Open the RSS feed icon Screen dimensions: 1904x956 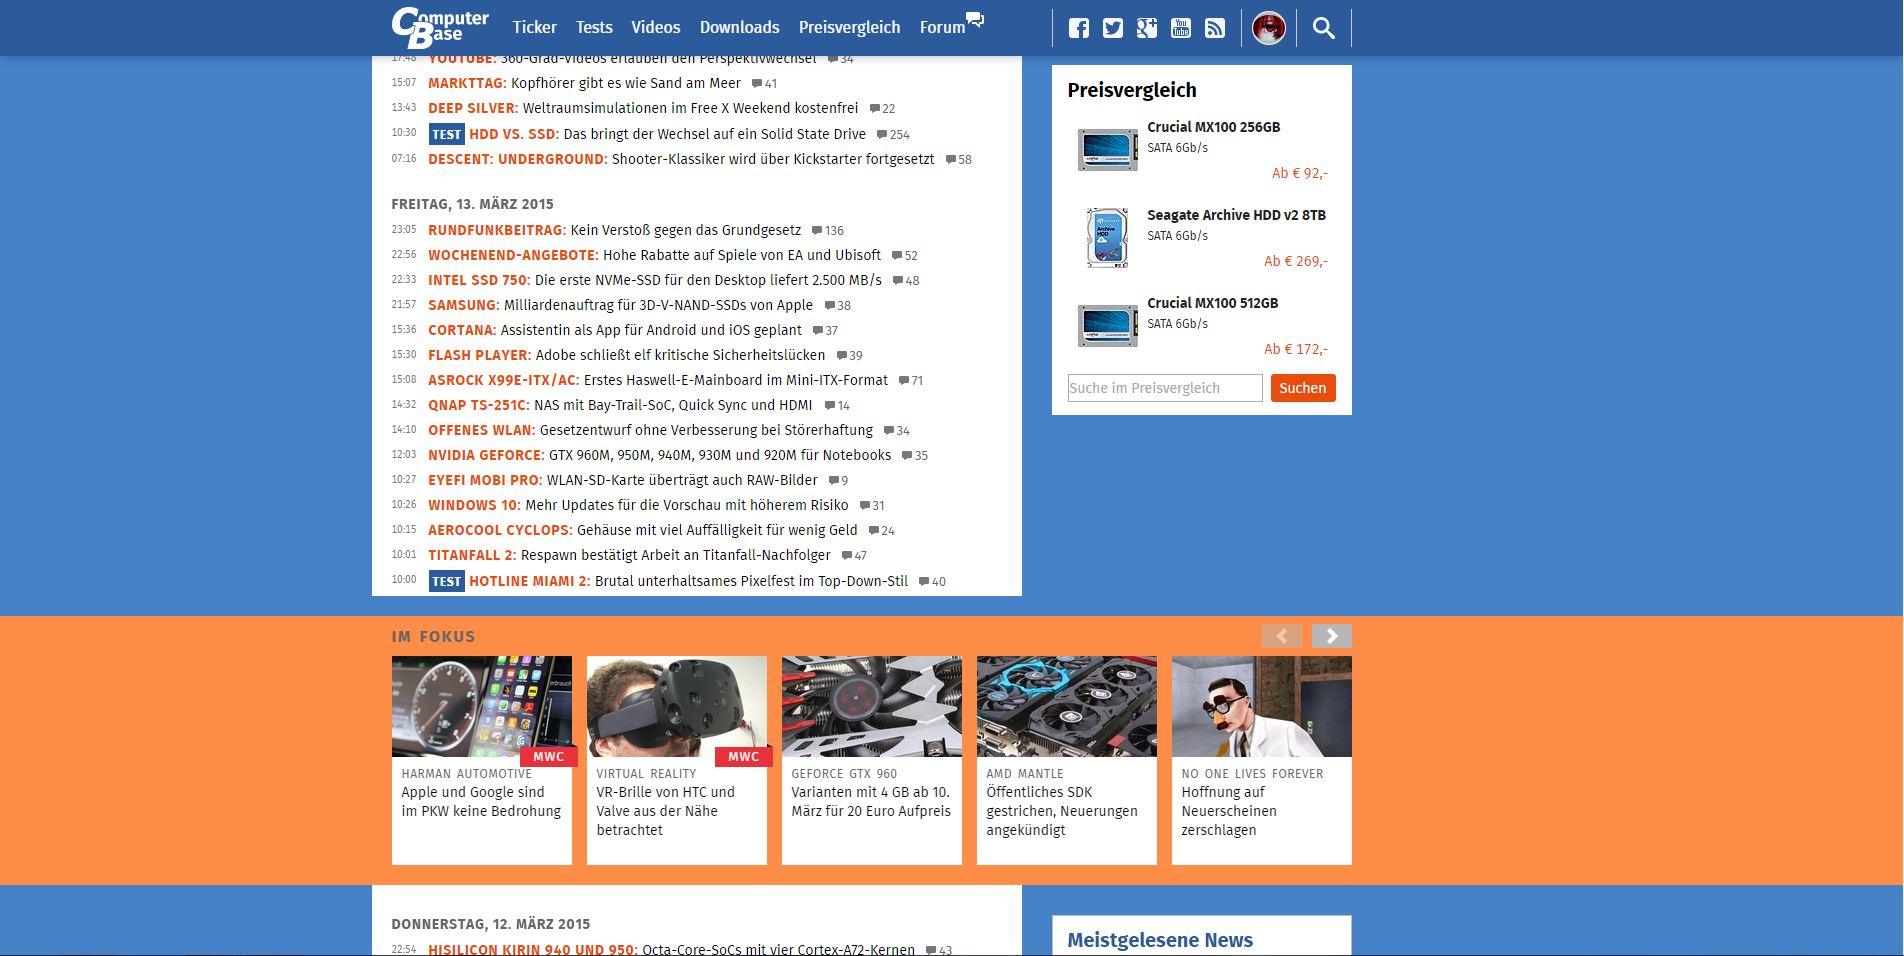(1215, 28)
